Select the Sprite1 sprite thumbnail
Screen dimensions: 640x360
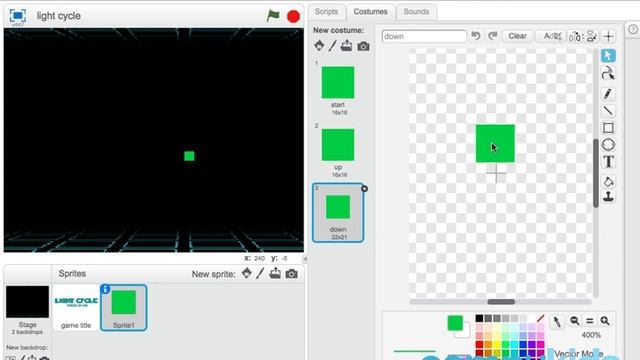pos(124,307)
